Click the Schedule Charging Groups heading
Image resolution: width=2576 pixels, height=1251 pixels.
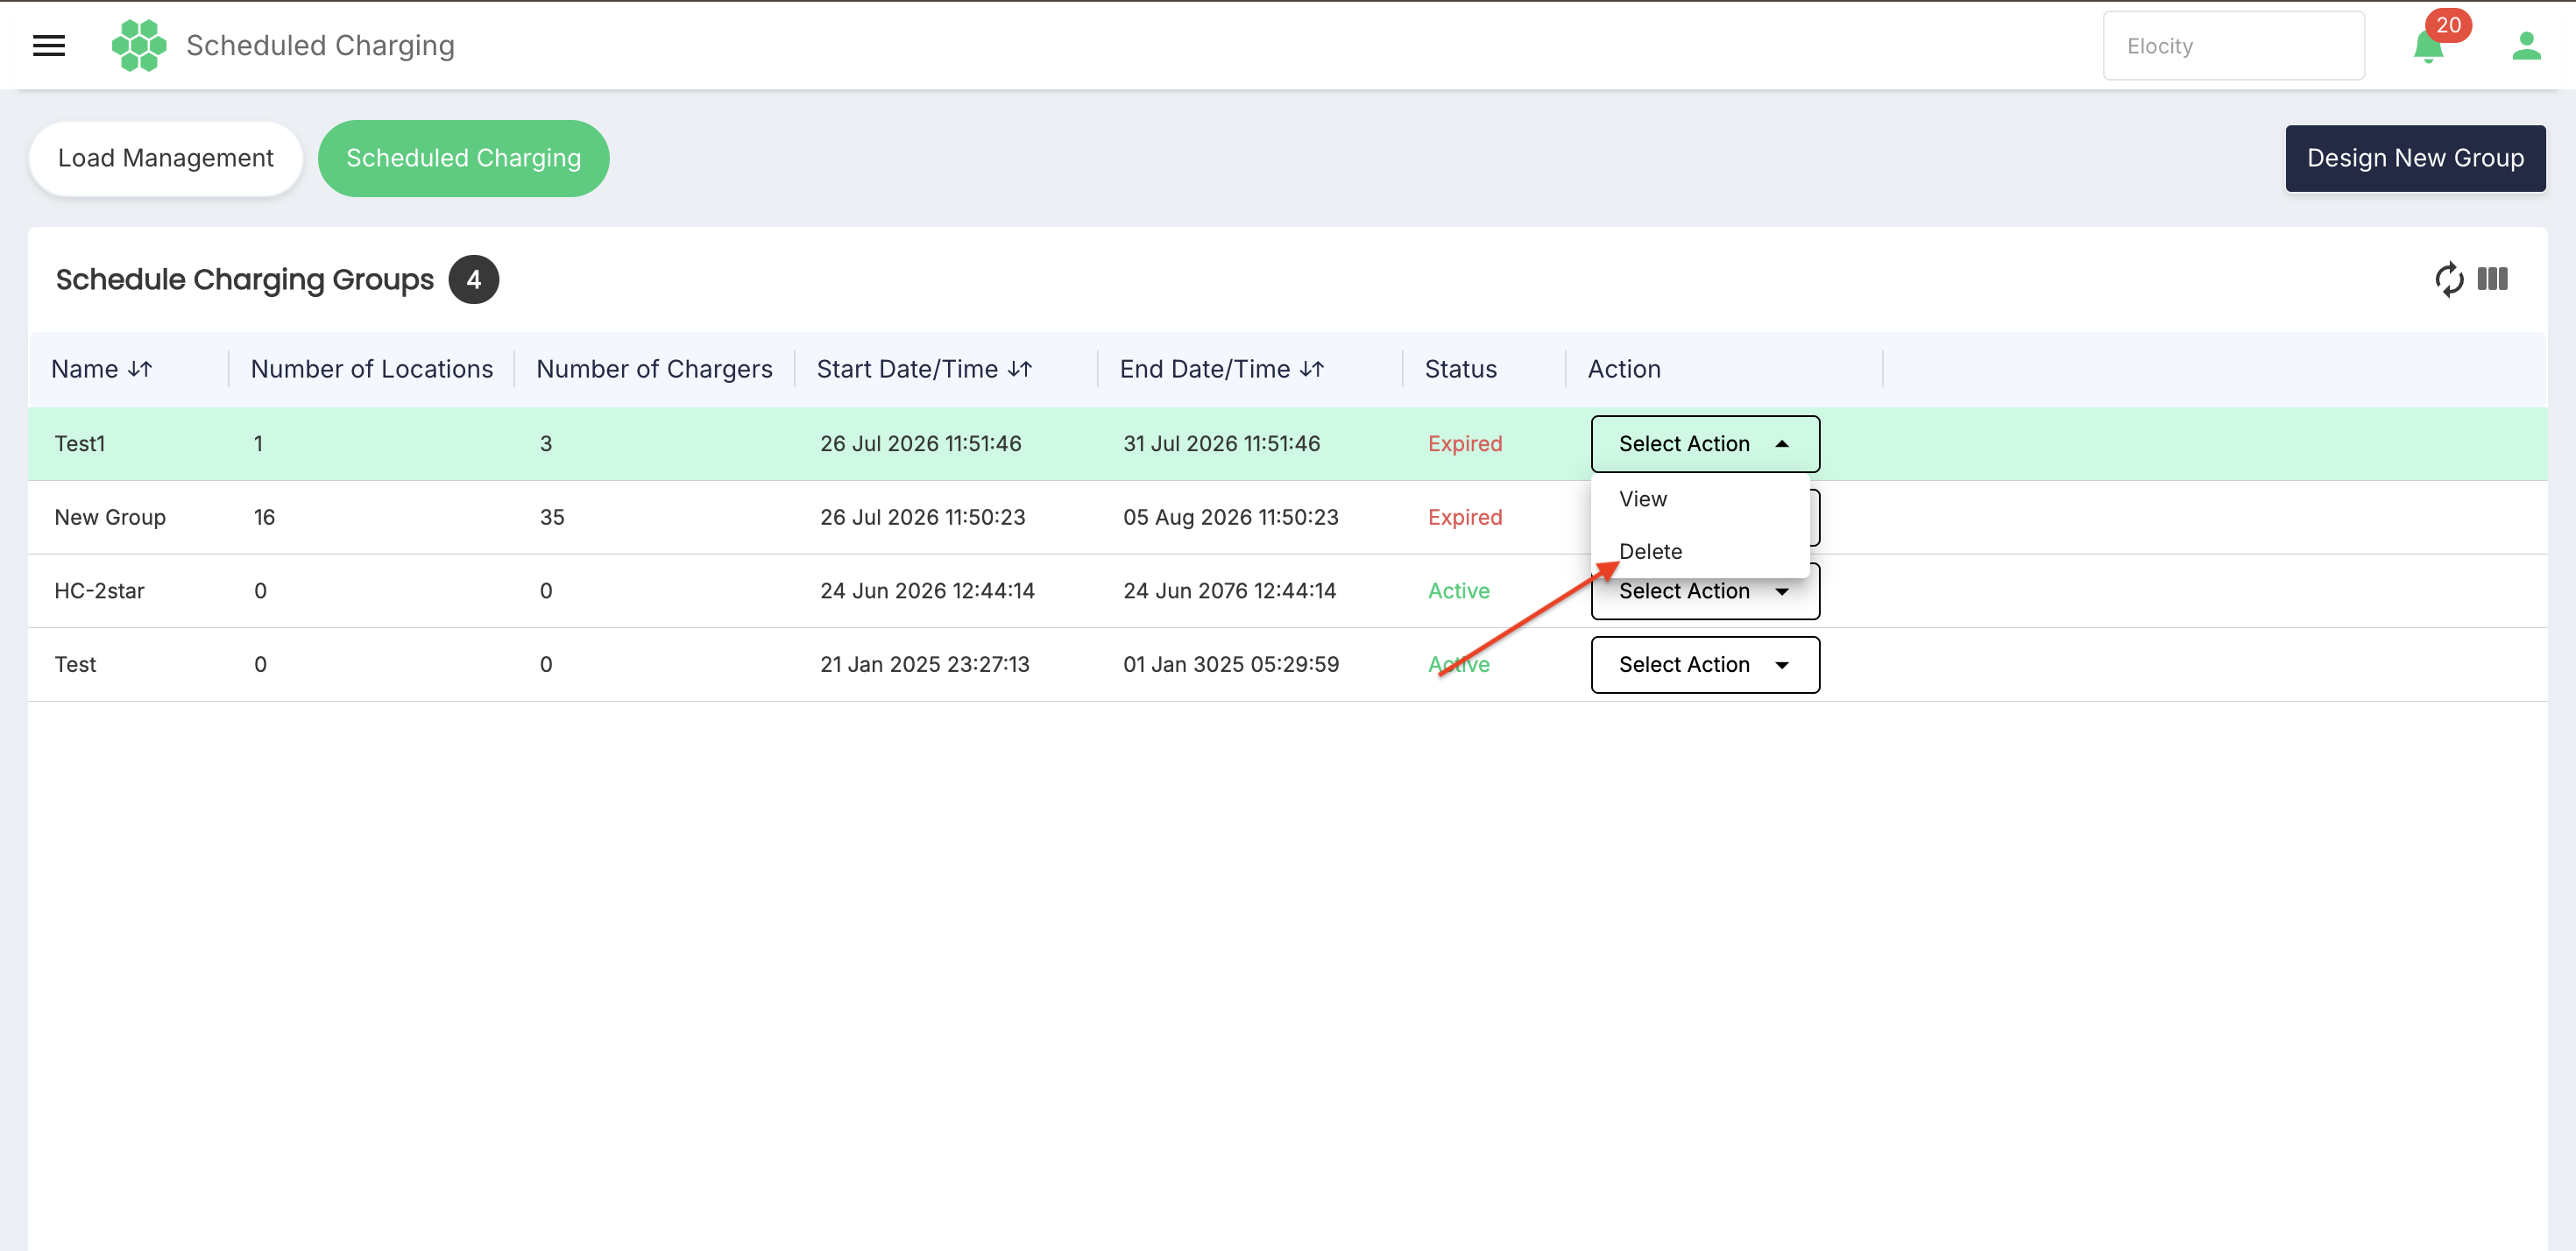pos(245,280)
